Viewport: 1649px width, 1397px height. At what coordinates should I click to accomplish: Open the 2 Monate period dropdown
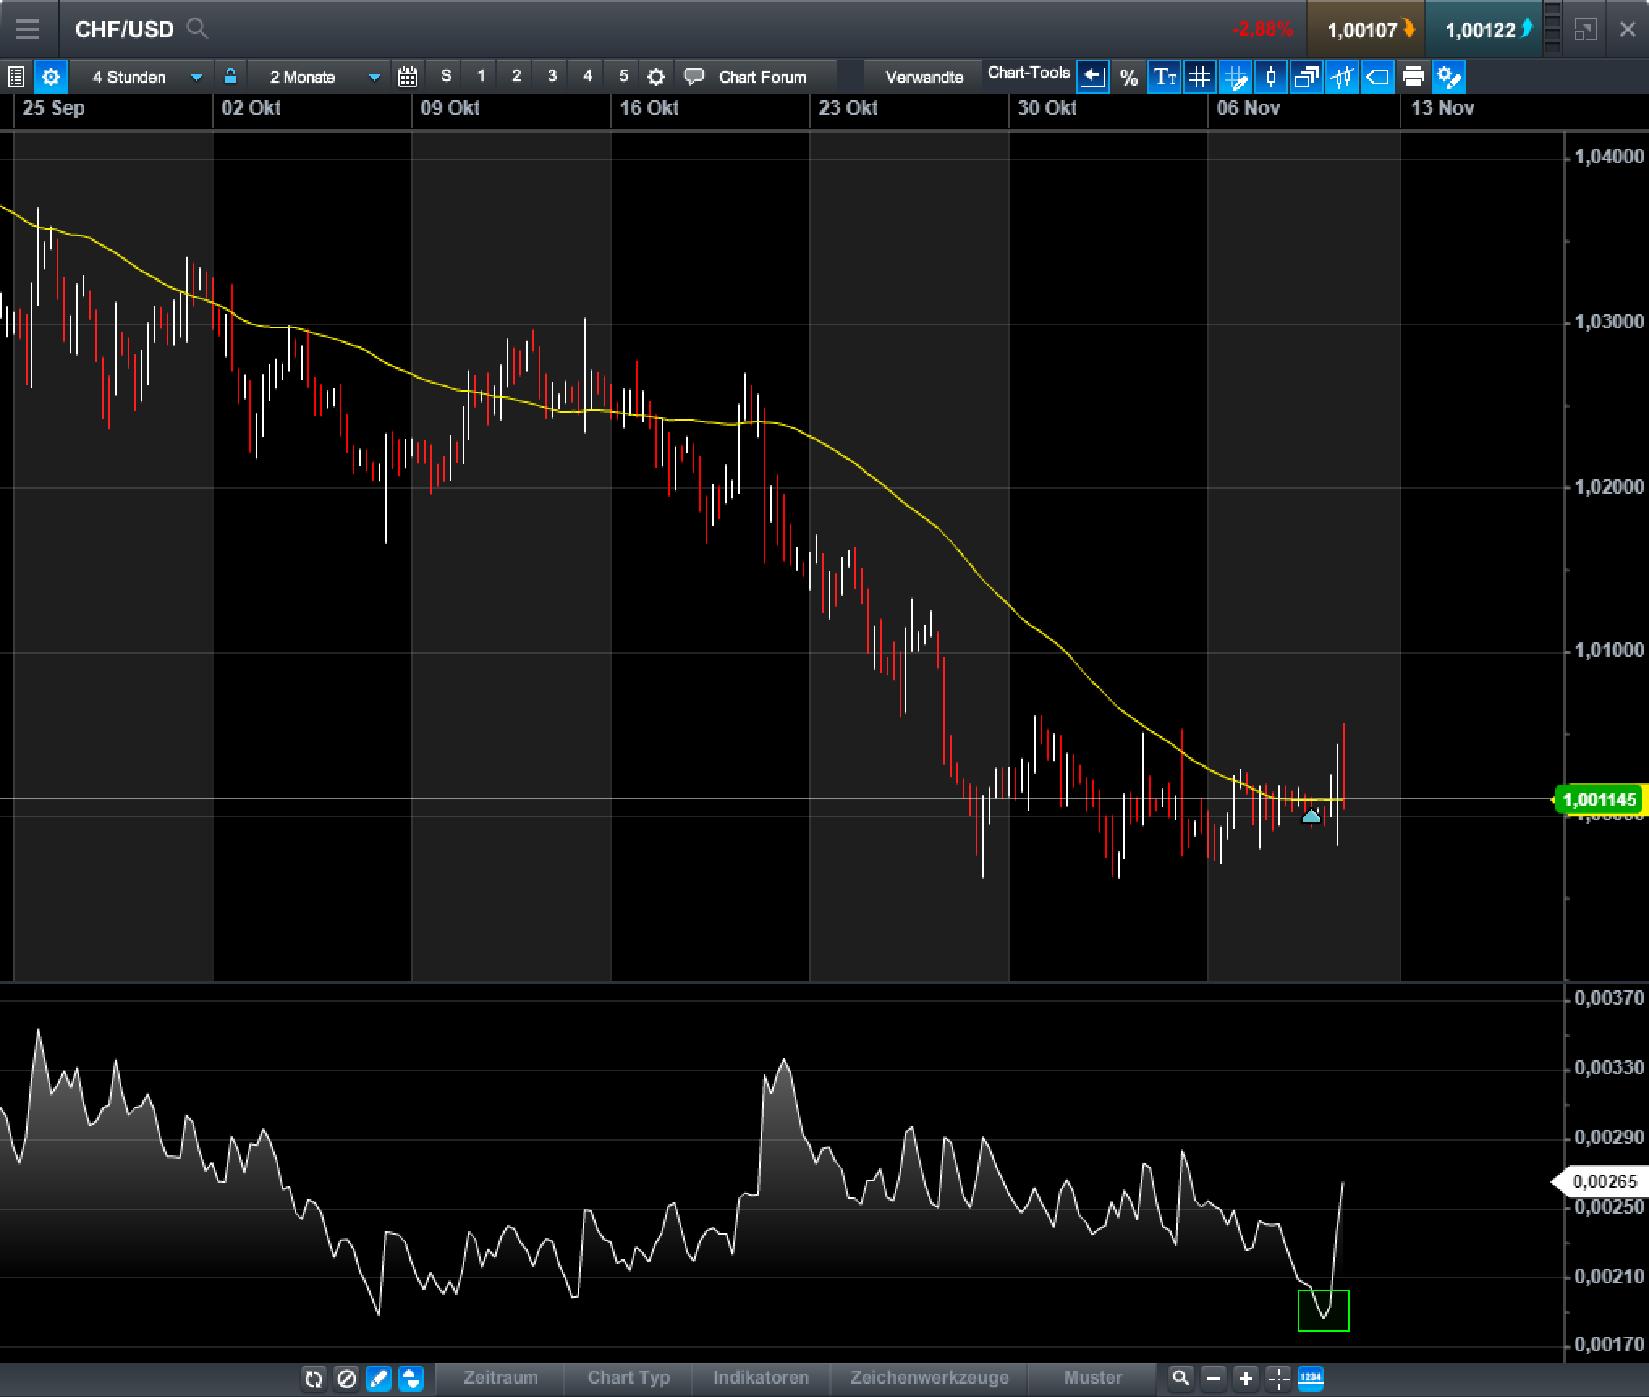[x=320, y=76]
